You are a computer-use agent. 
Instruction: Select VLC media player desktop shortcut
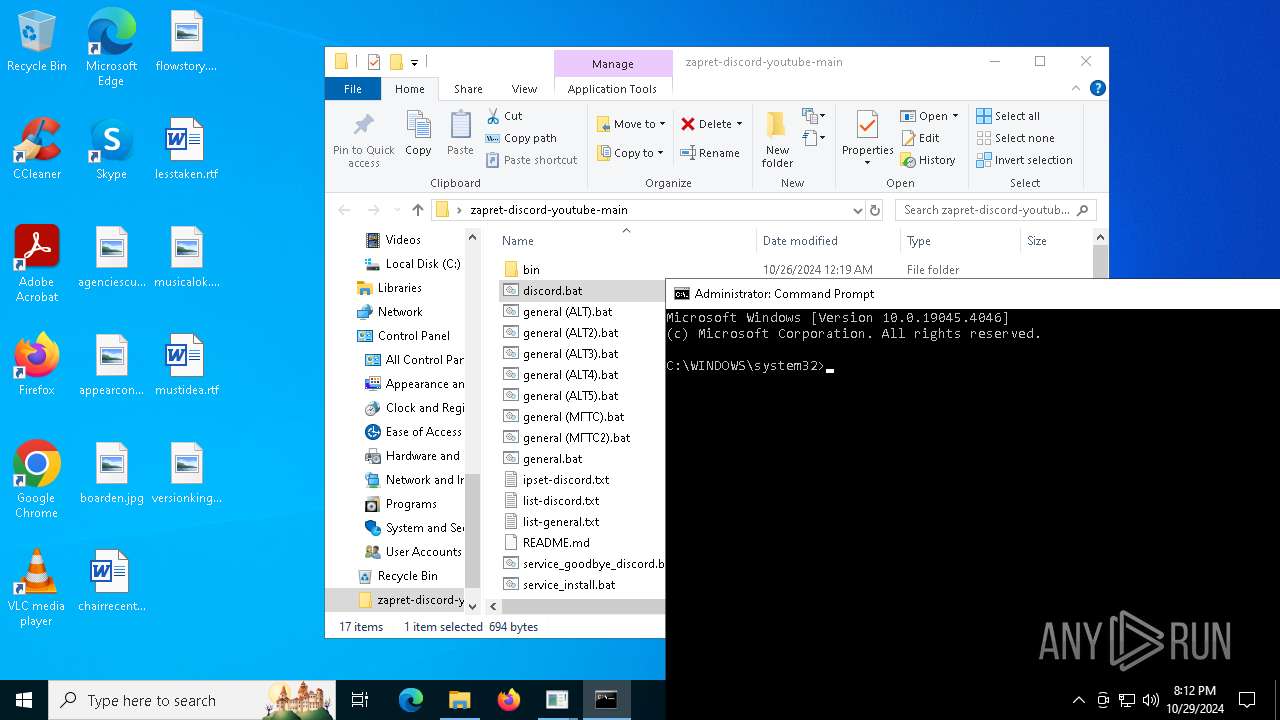click(x=36, y=588)
